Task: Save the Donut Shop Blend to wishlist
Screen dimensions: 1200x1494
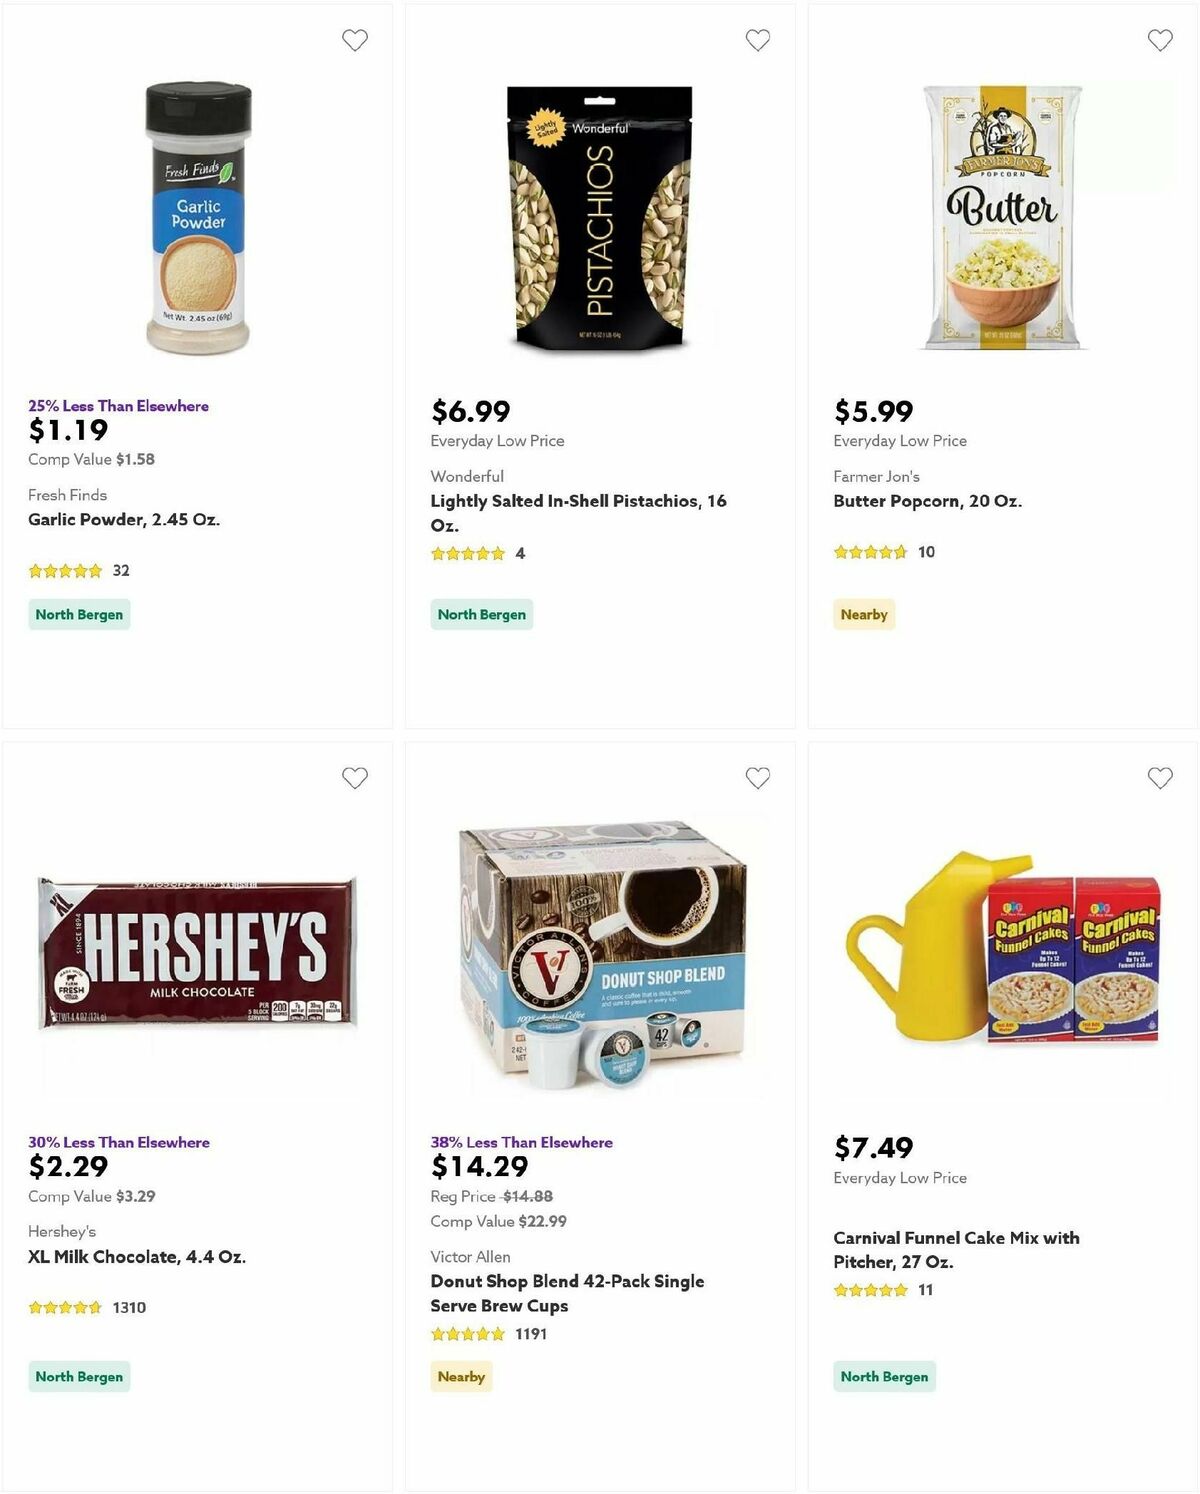Action: tap(757, 777)
